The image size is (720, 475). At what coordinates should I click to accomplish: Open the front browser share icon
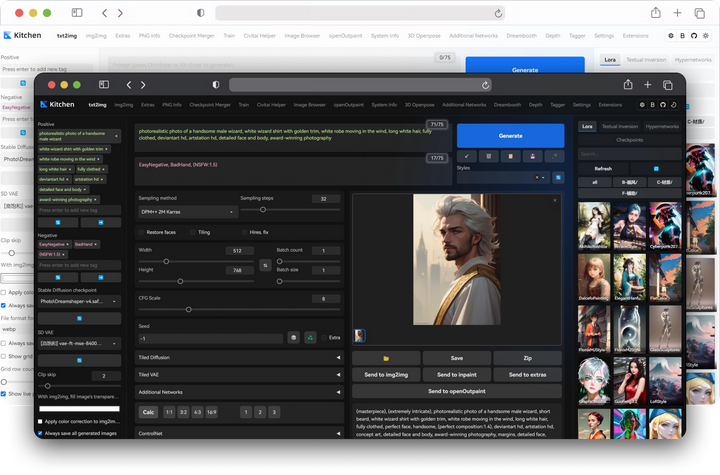pyautogui.click(x=628, y=85)
